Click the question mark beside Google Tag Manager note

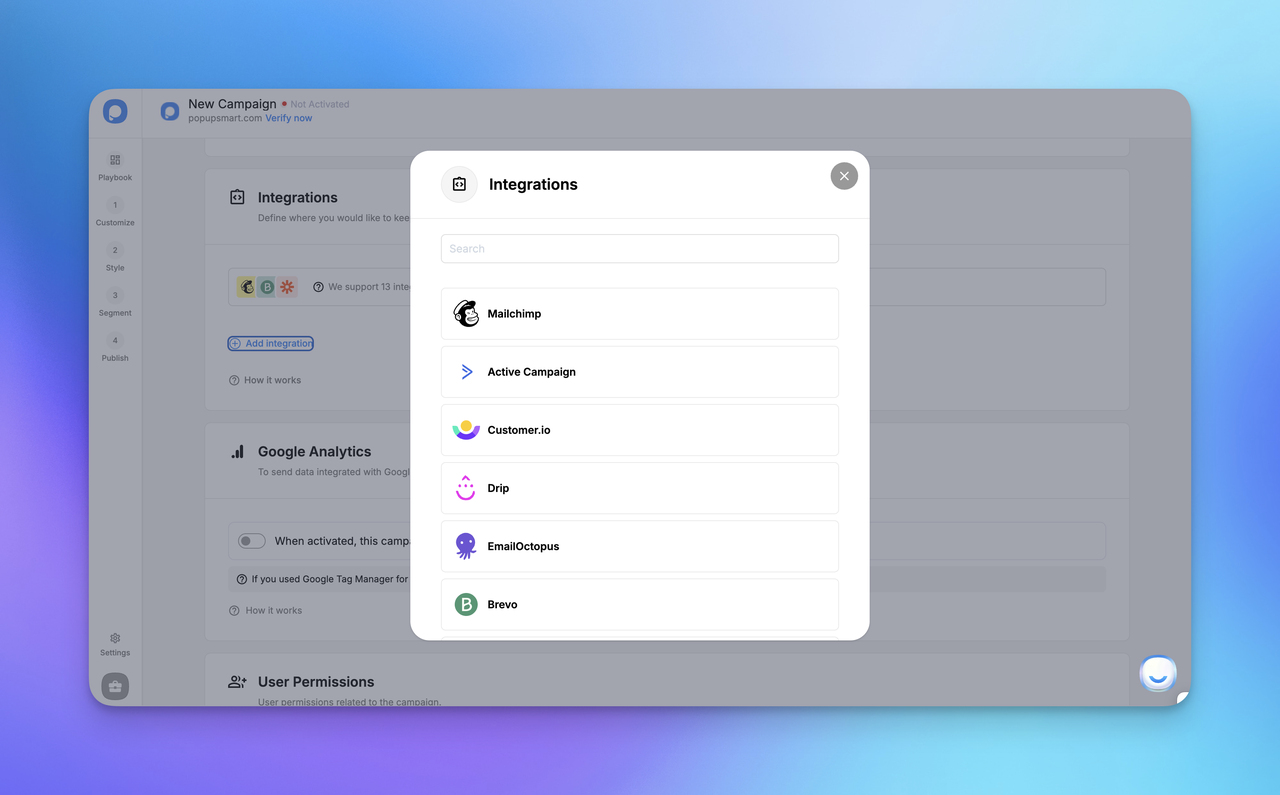[242, 579]
